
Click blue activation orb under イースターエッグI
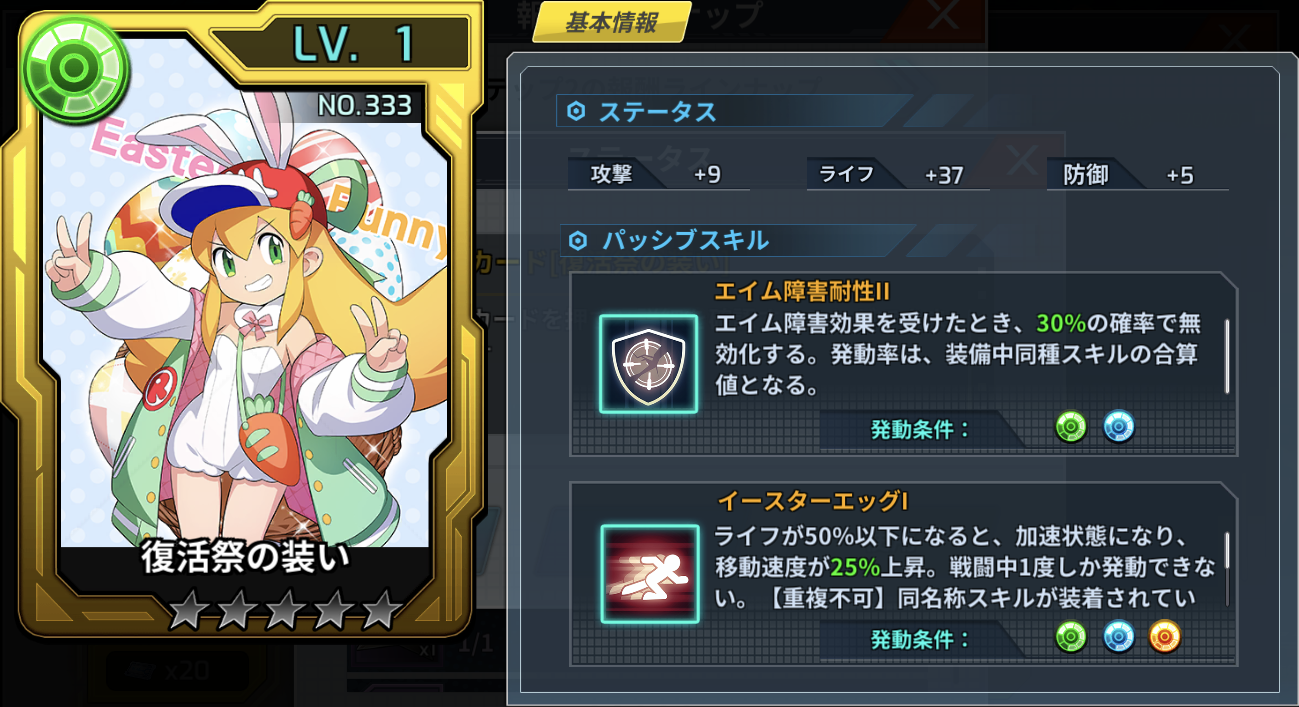coord(1118,637)
